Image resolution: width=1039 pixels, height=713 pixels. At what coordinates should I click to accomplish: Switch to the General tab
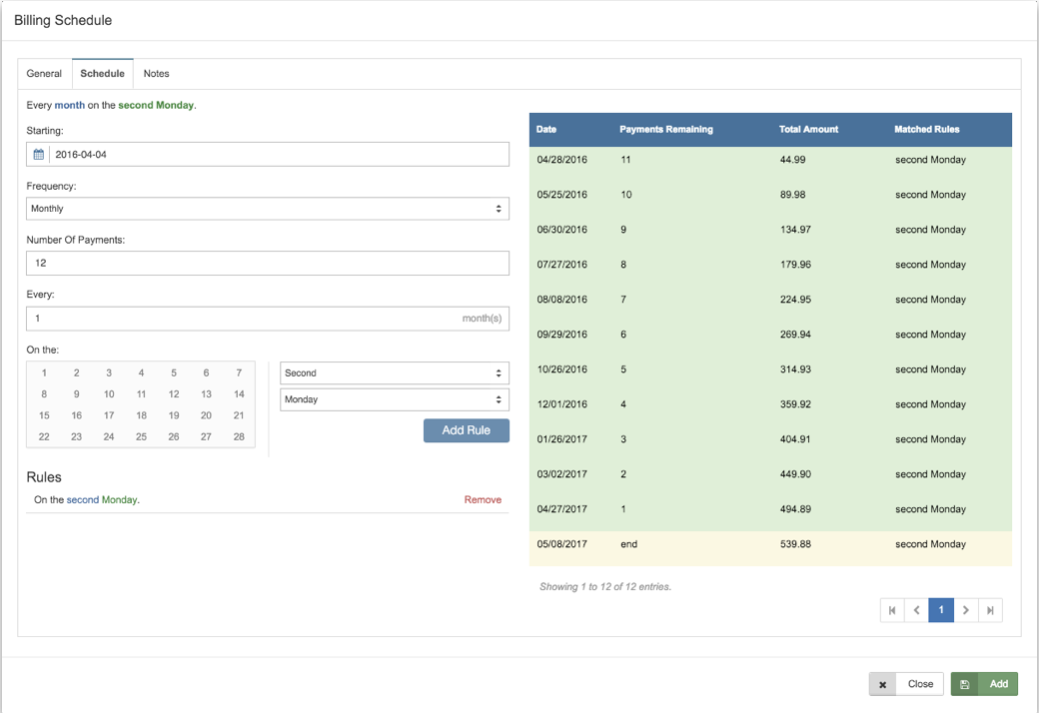pyautogui.click(x=44, y=74)
